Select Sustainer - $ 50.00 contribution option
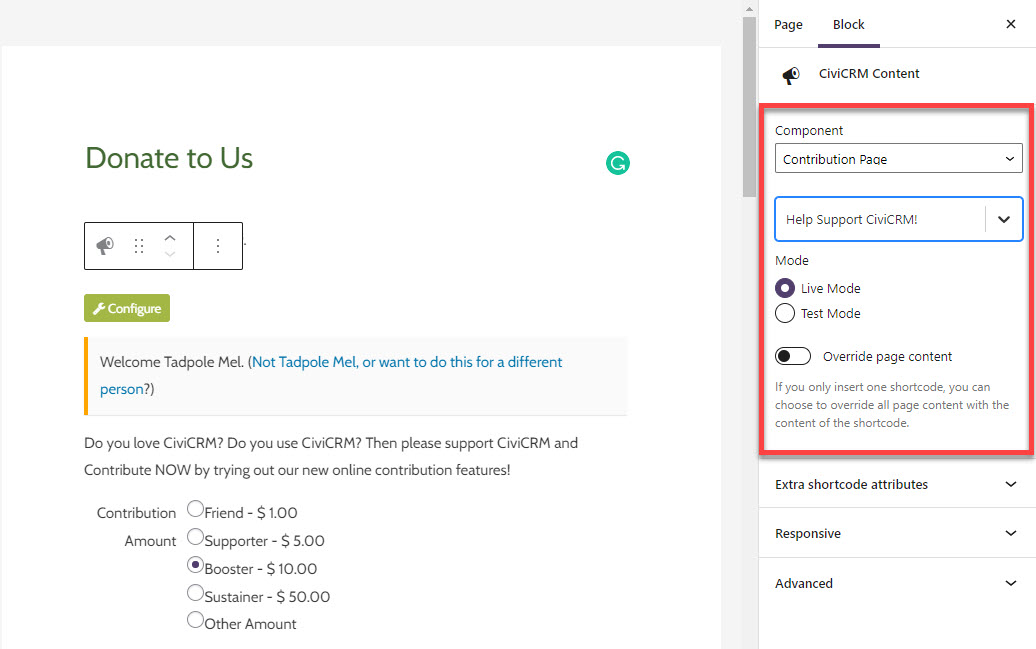This screenshot has width=1036, height=649. point(195,593)
